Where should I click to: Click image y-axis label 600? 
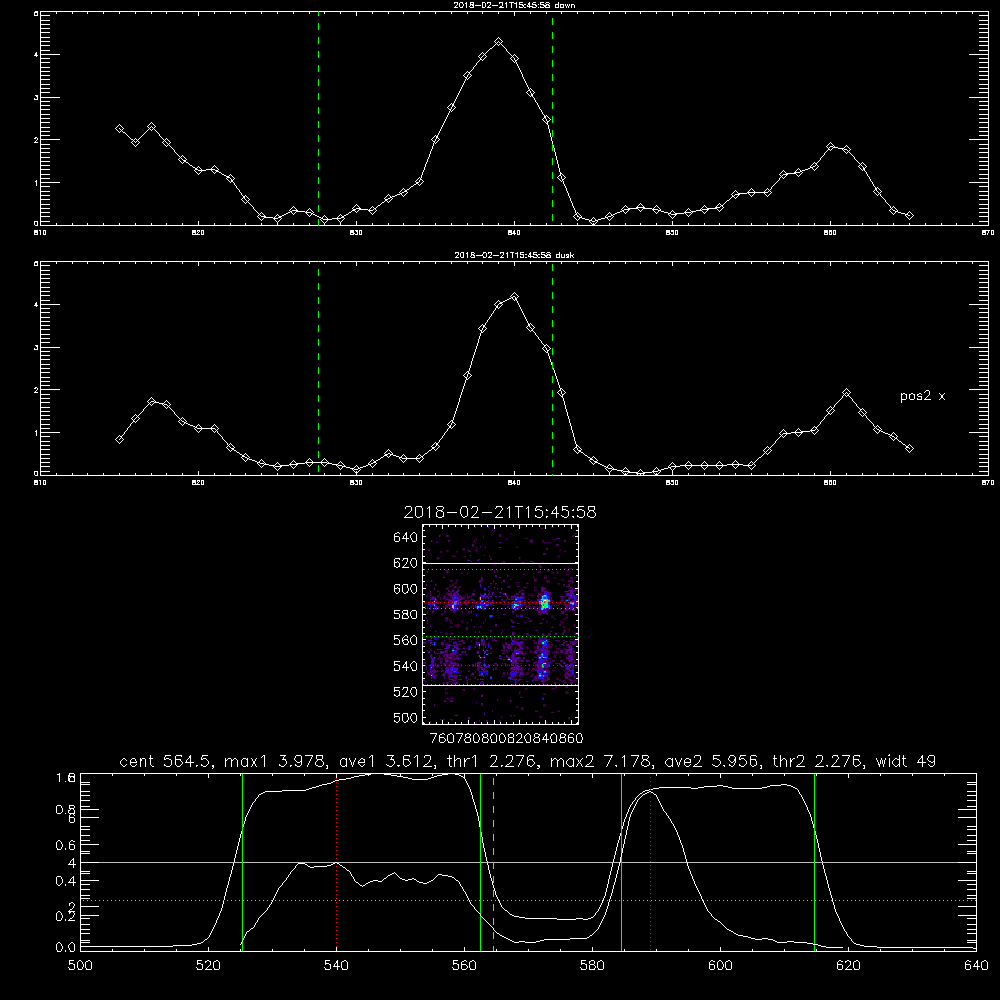coord(406,589)
